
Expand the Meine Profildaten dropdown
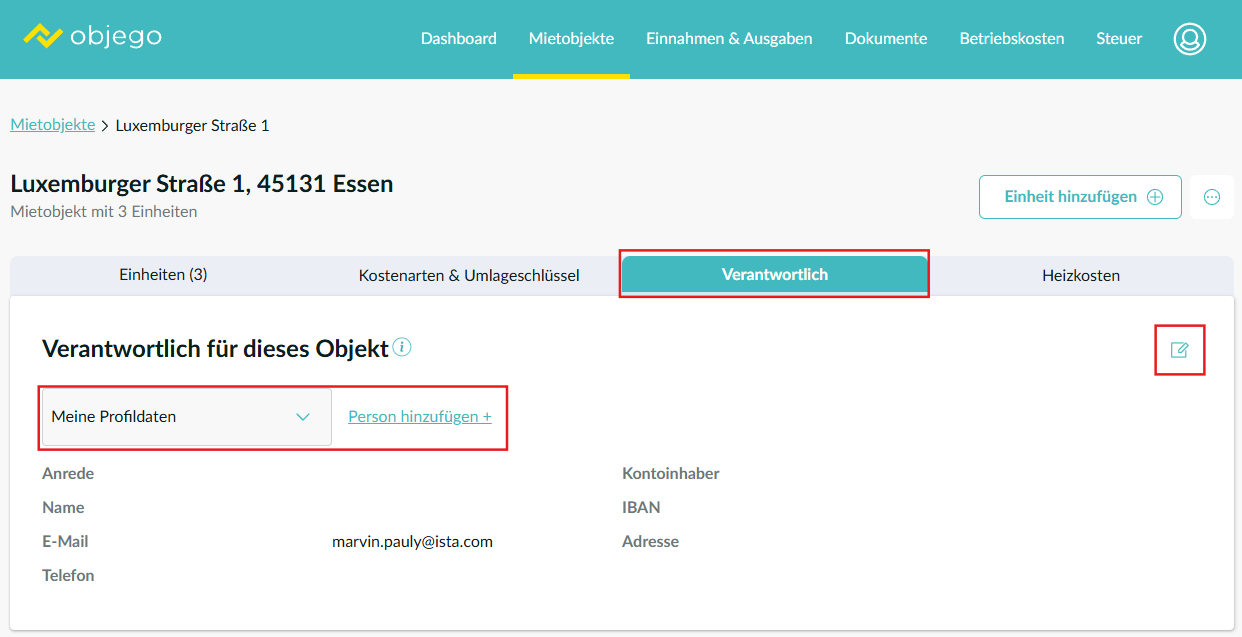tap(186, 417)
